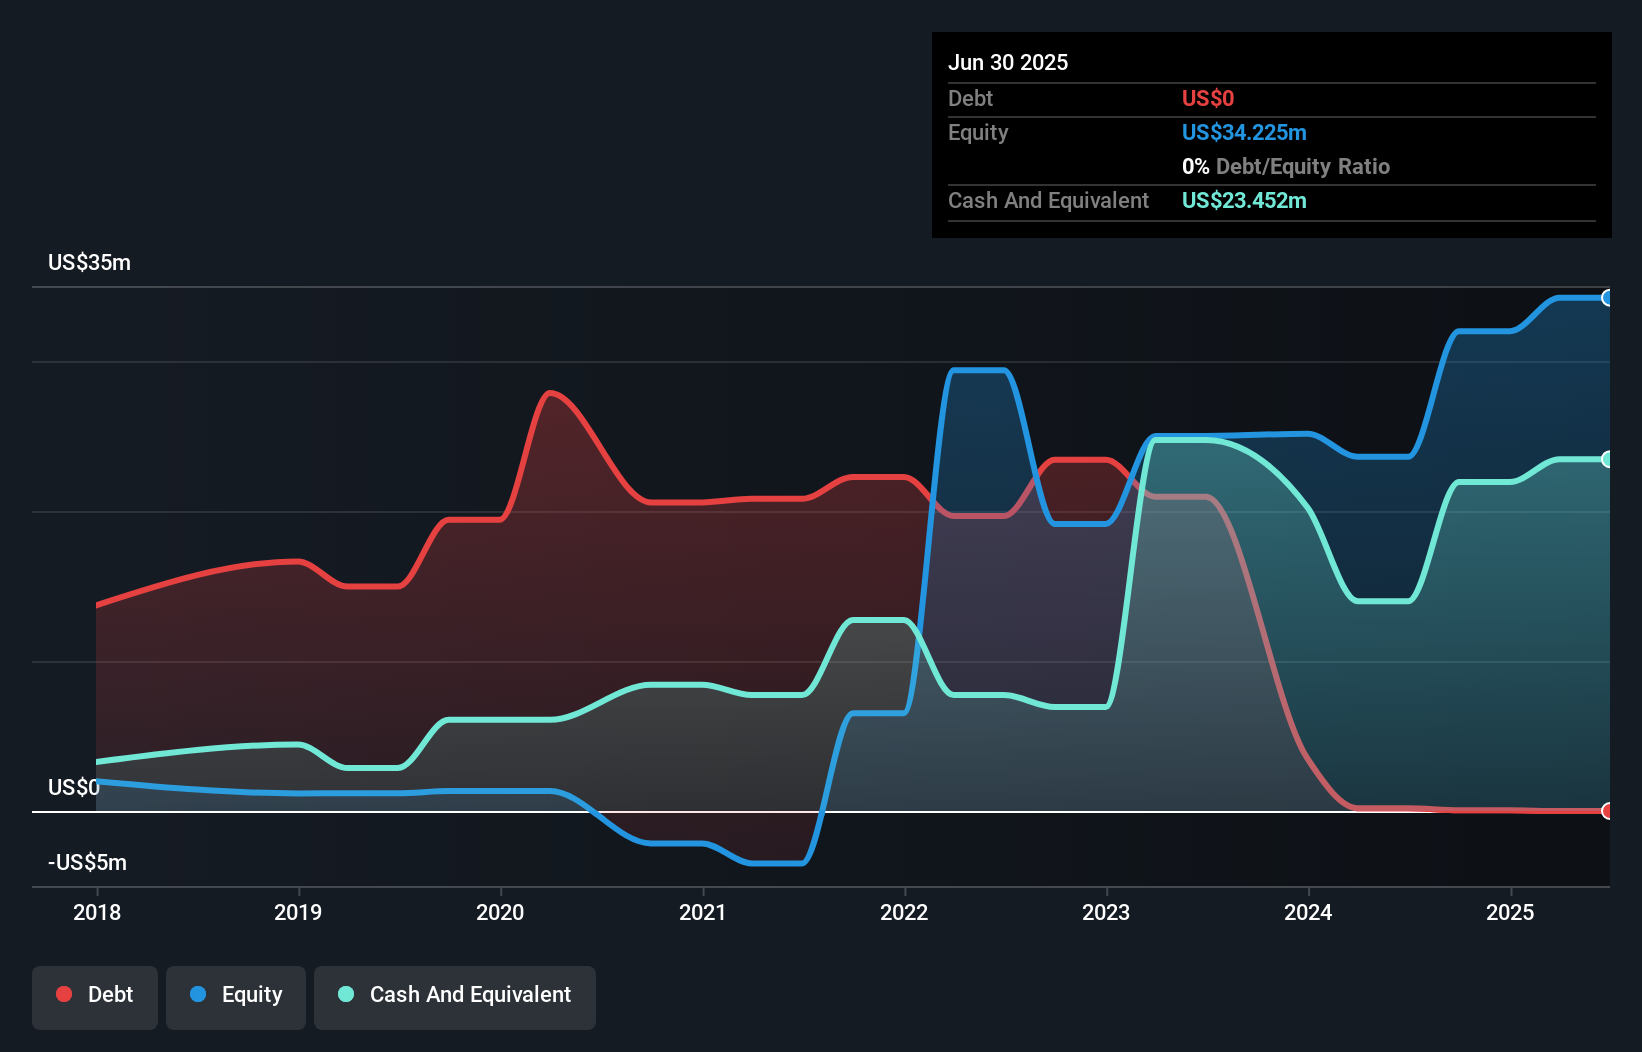Click the blue Equity endpoint marker at Jun 2025
The height and width of the screenshot is (1052, 1642).
1607,298
